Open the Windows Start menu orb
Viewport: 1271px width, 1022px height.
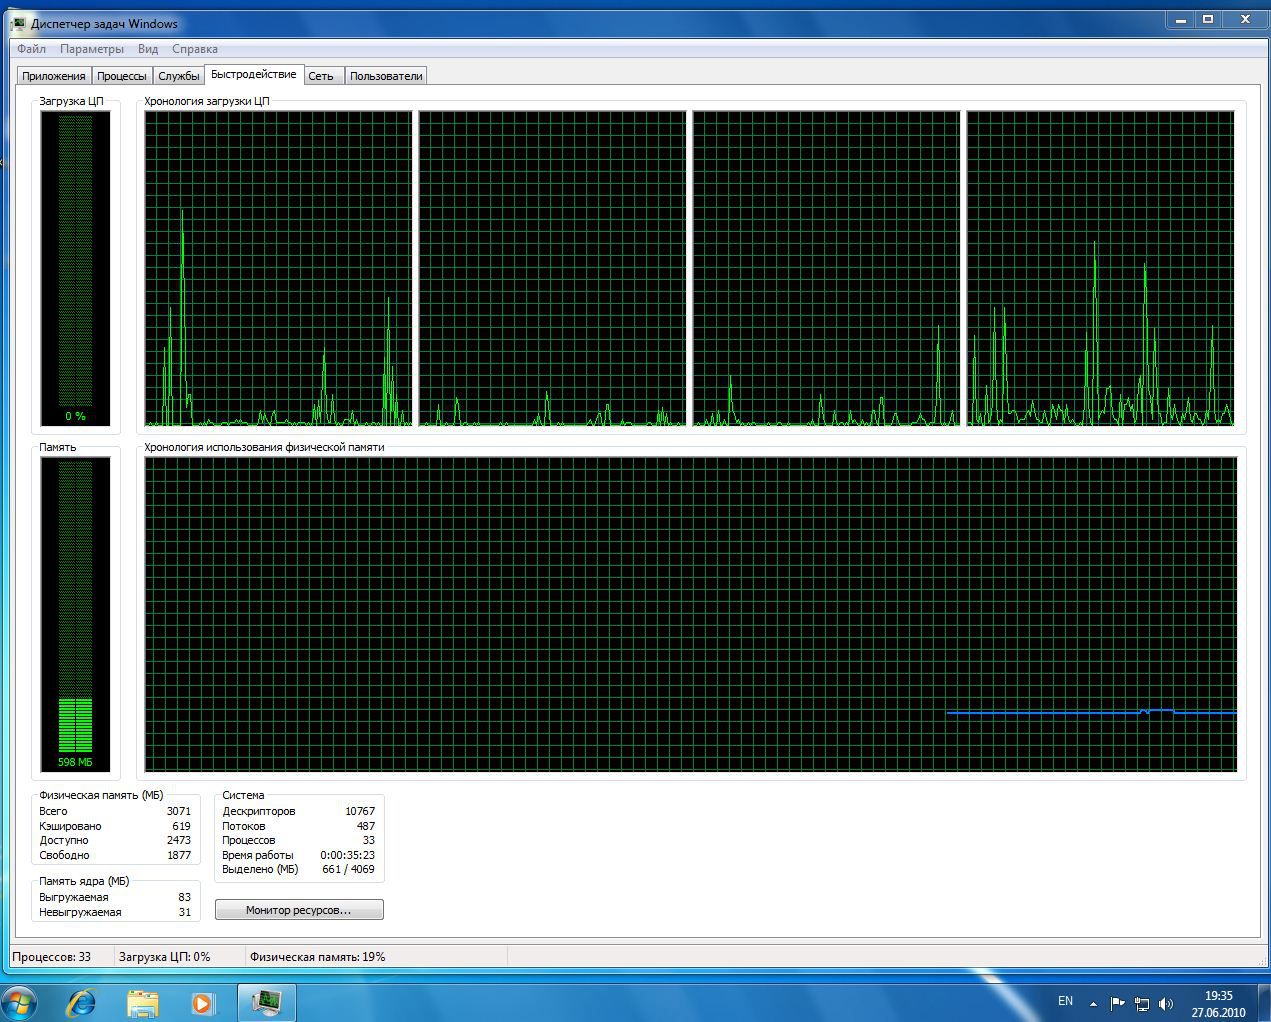19,1001
